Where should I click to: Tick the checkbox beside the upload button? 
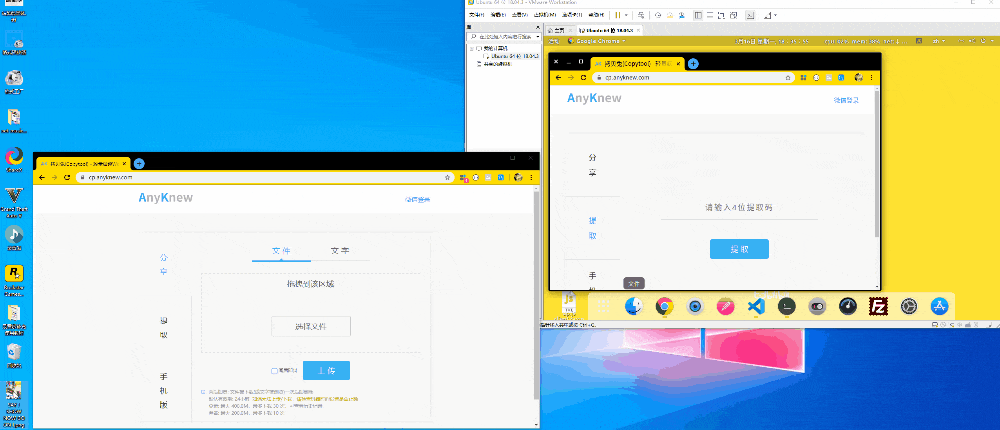pyautogui.click(x=274, y=371)
